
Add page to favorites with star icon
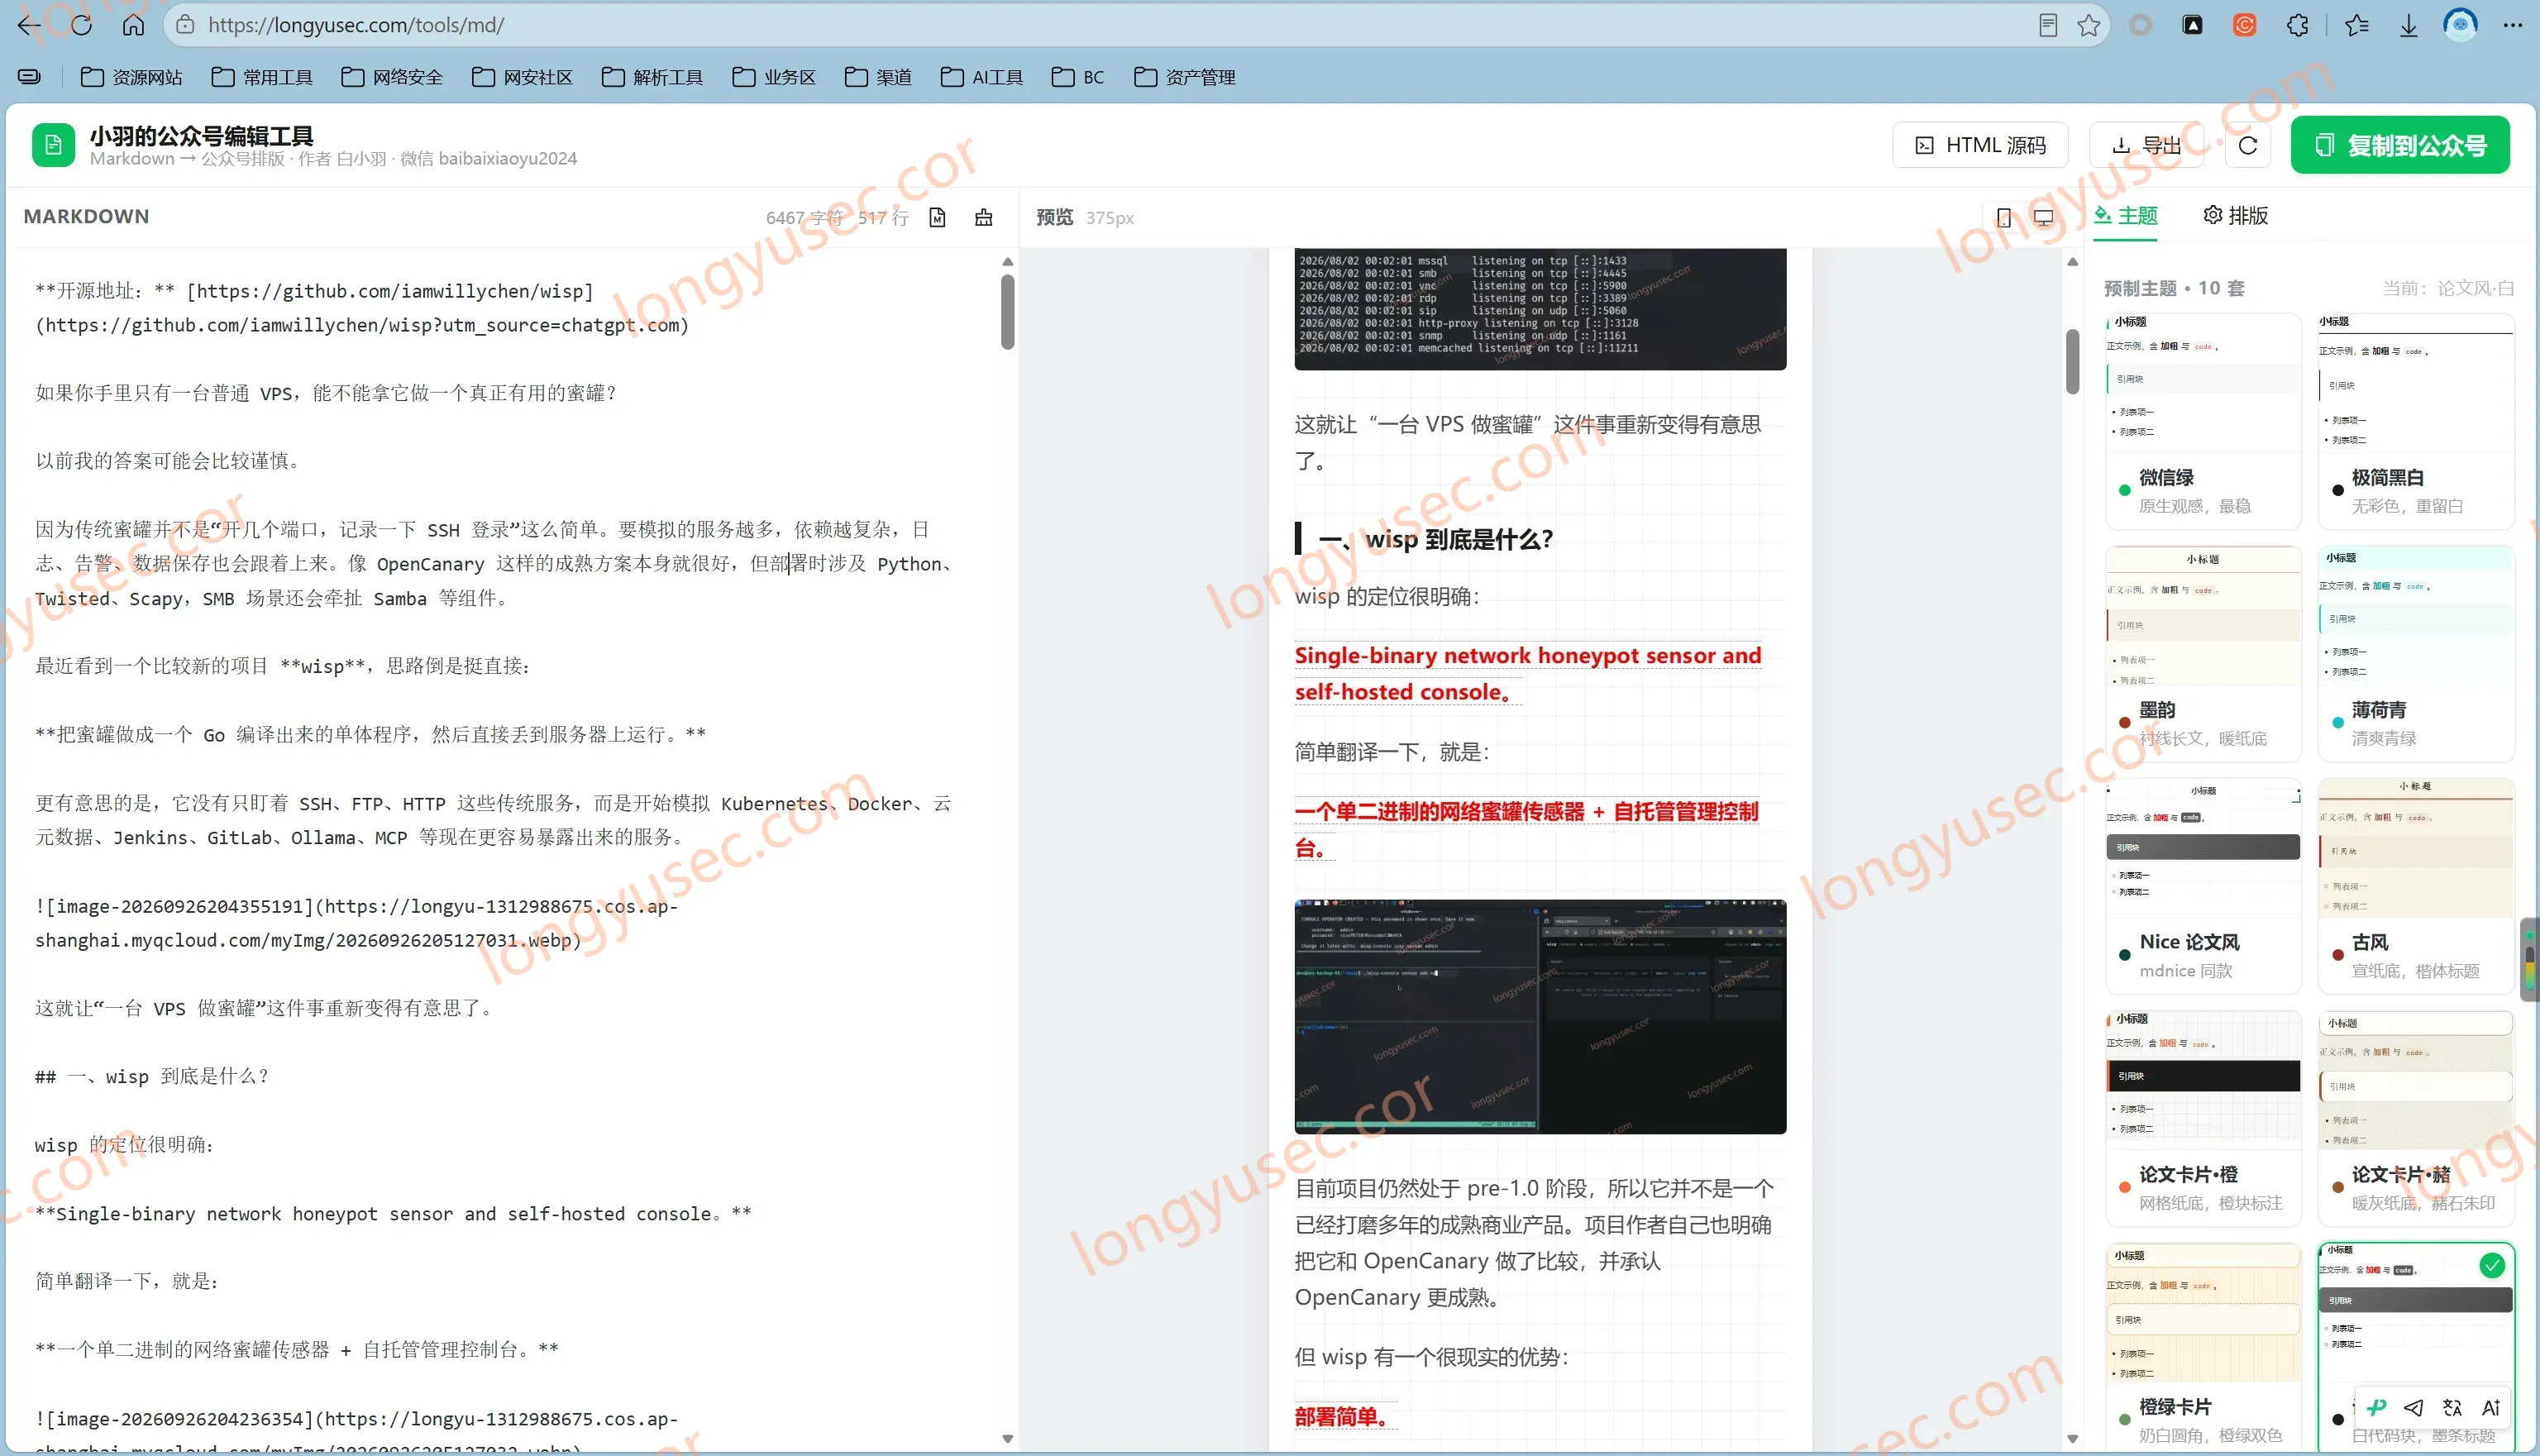pyautogui.click(x=2089, y=25)
